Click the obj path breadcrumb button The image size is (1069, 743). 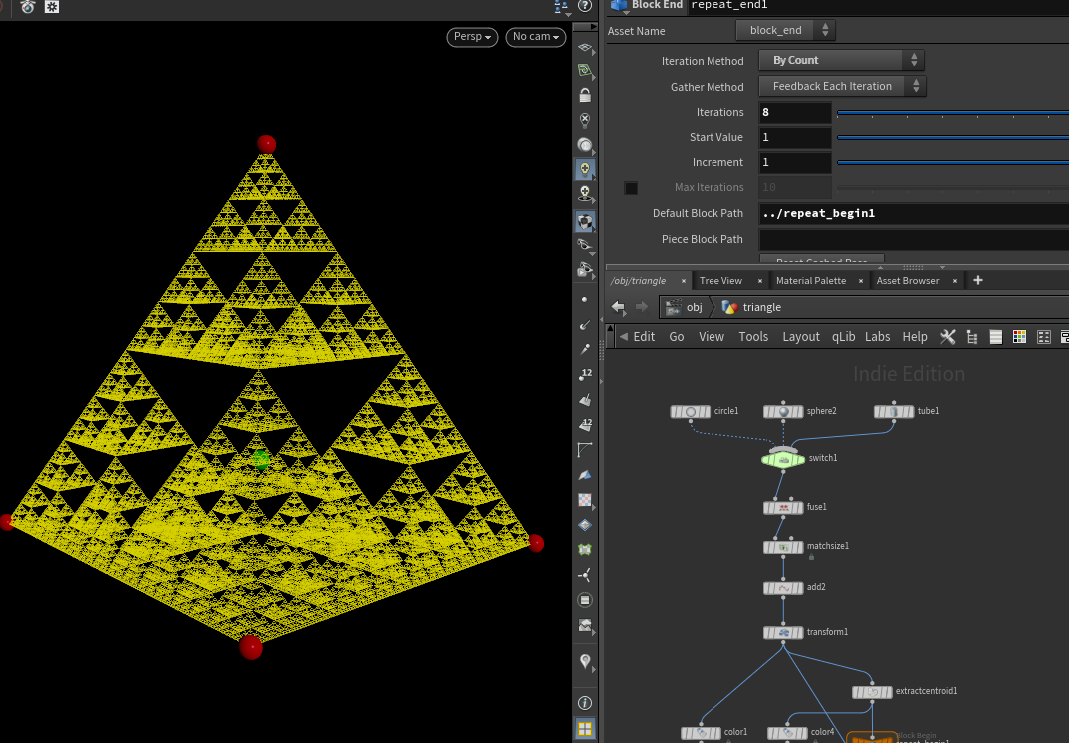point(685,307)
